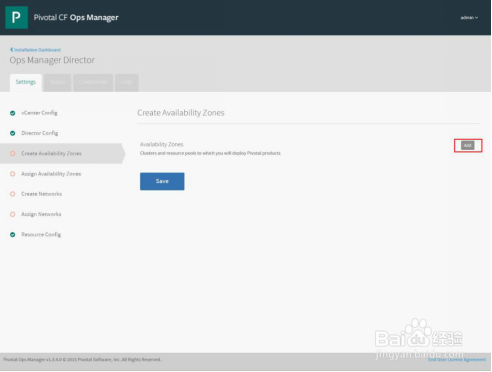The width and height of the screenshot is (492, 372).
Task: Go back to Installation Dashboard
Action: click(35, 50)
